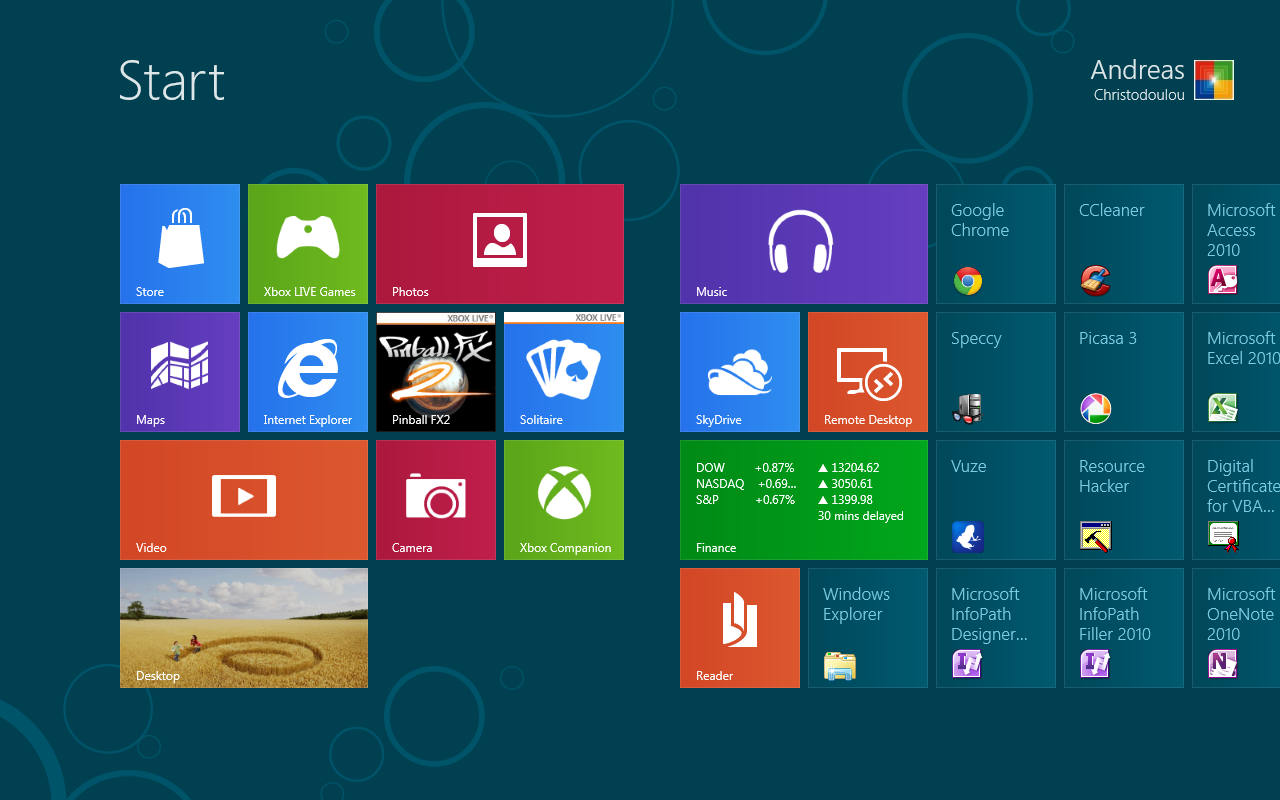This screenshot has width=1280, height=800.
Task: Open the Reader tile
Action: pyautogui.click(x=740, y=628)
